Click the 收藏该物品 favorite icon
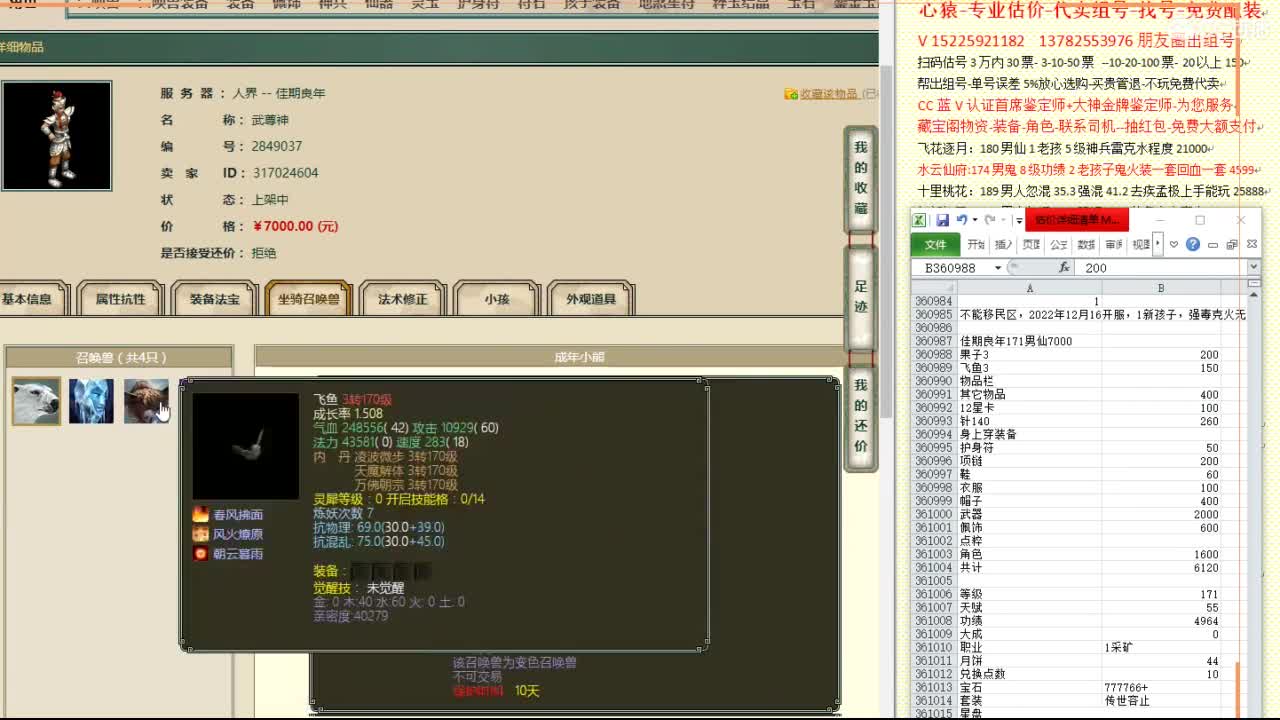1280x720 pixels. coord(790,93)
